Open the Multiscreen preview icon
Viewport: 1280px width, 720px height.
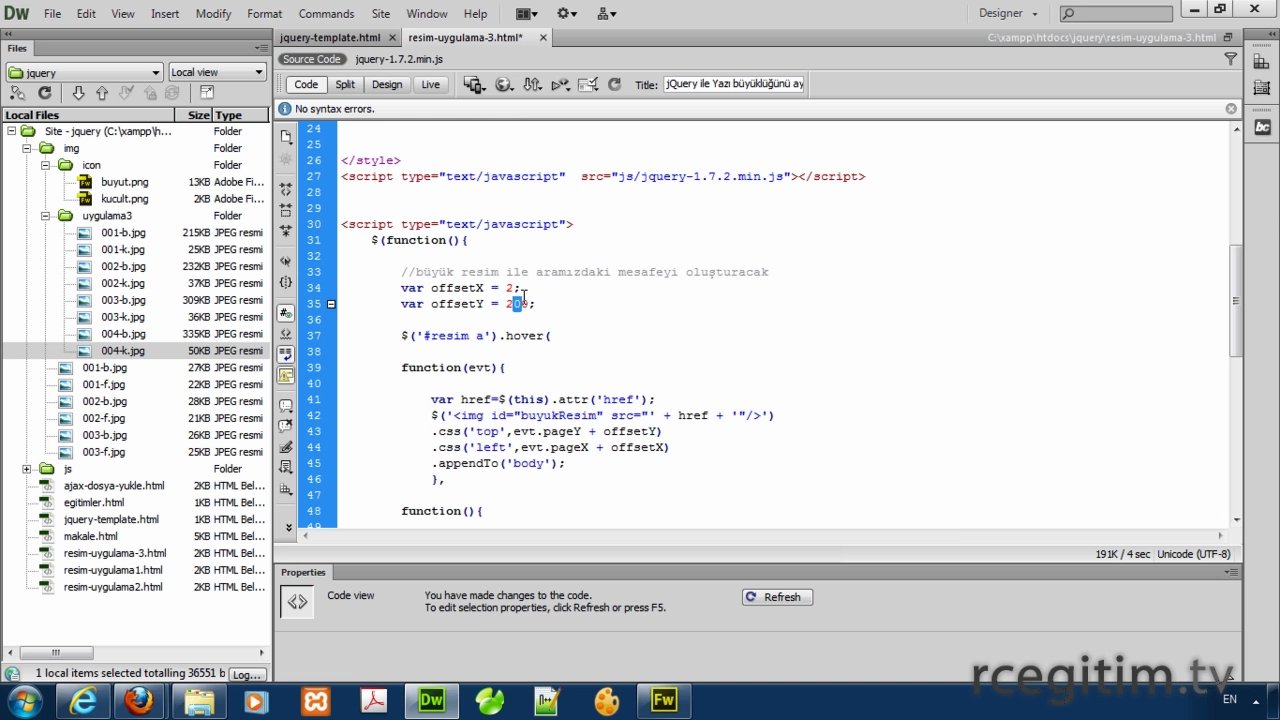475,85
